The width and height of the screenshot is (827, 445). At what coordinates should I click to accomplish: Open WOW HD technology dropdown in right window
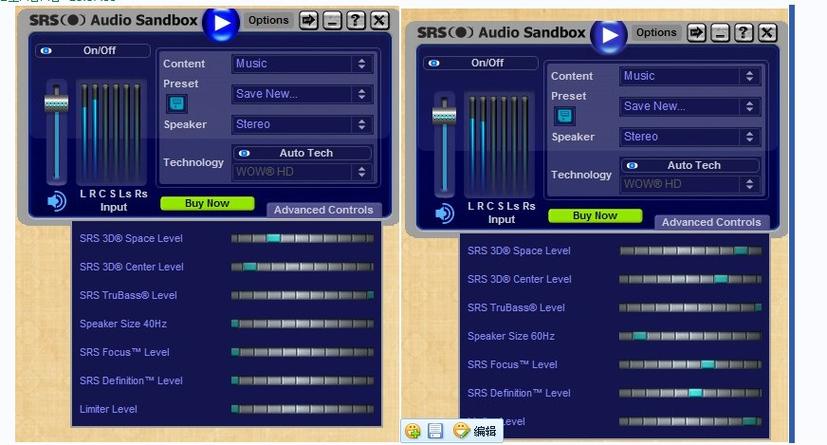(x=690, y=185)
